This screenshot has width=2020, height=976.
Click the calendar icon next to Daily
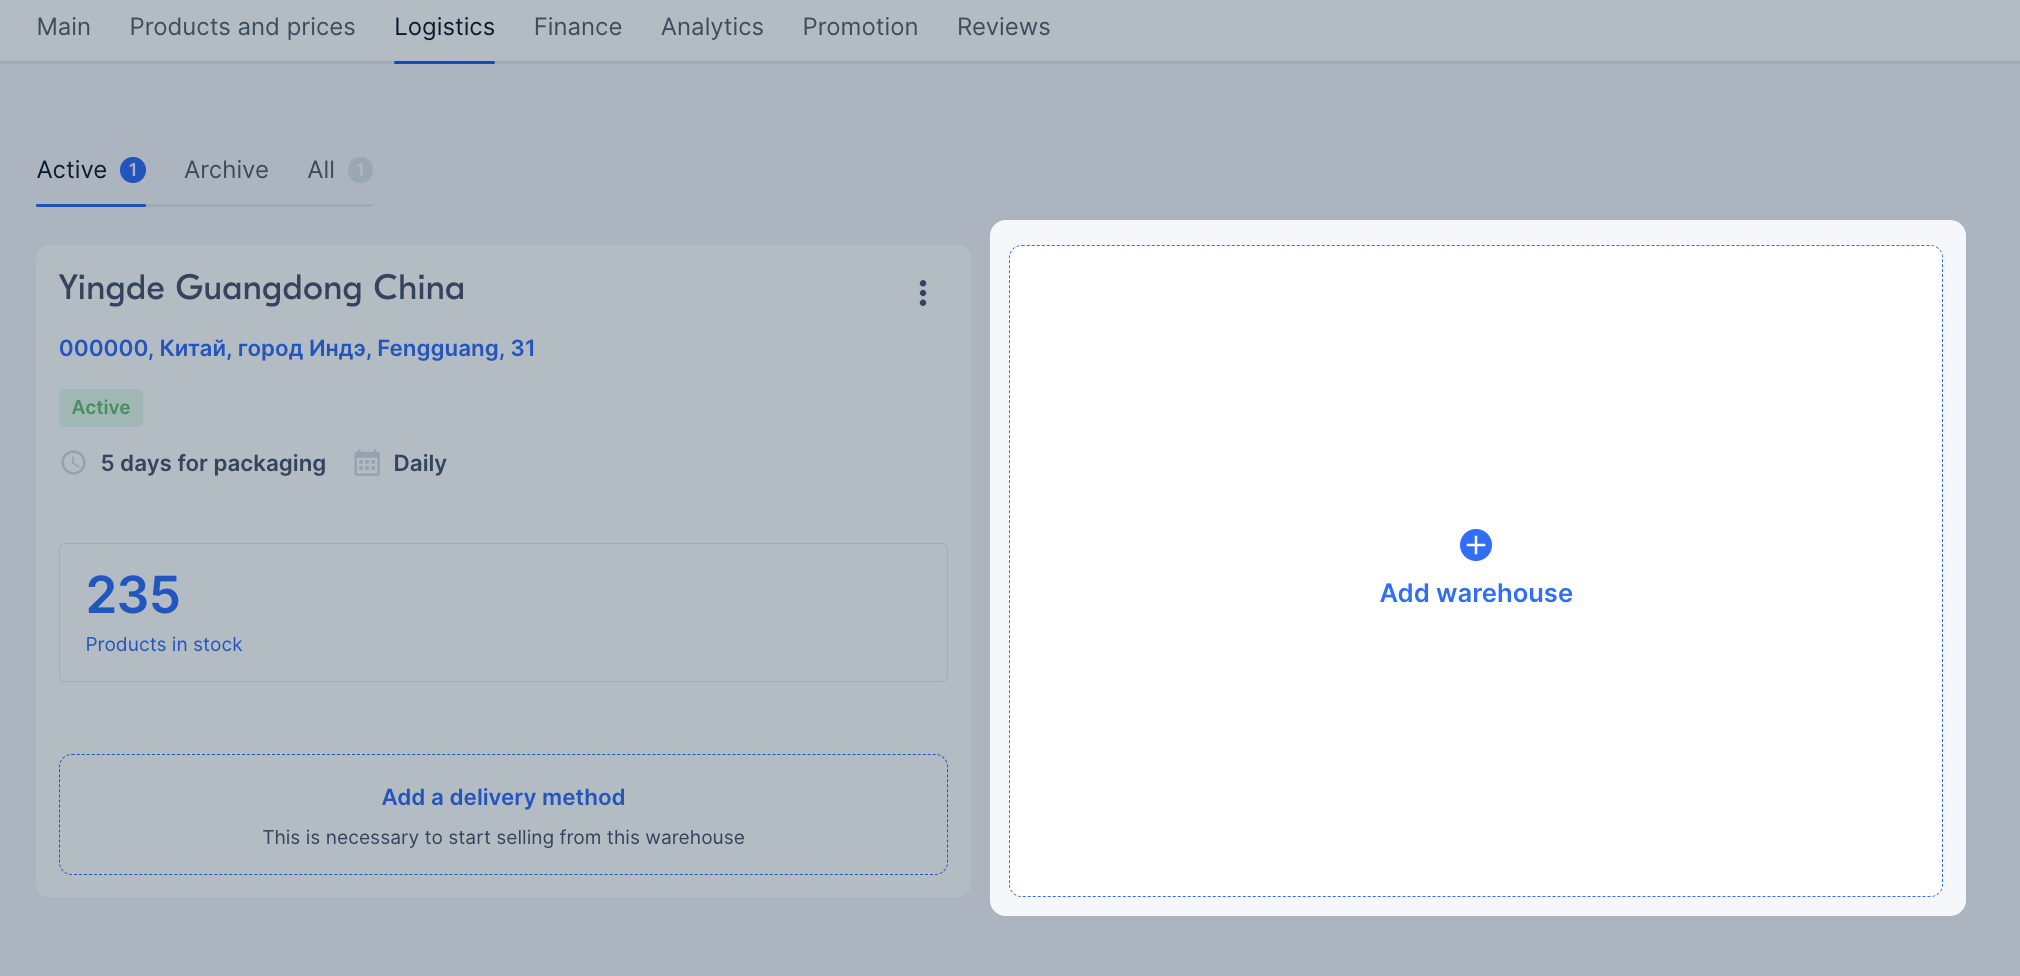367,463
